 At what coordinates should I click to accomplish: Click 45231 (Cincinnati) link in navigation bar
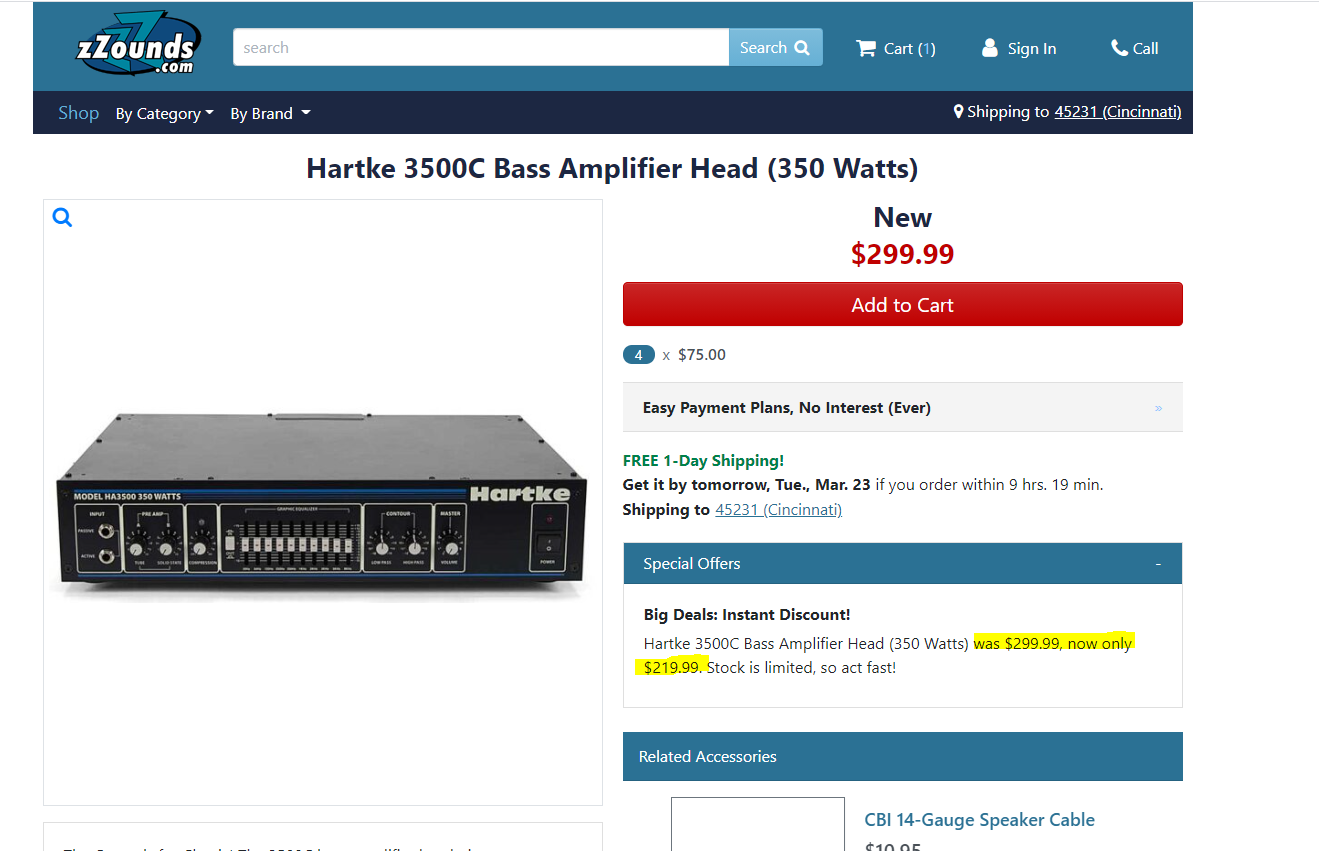pos(1118,112)
